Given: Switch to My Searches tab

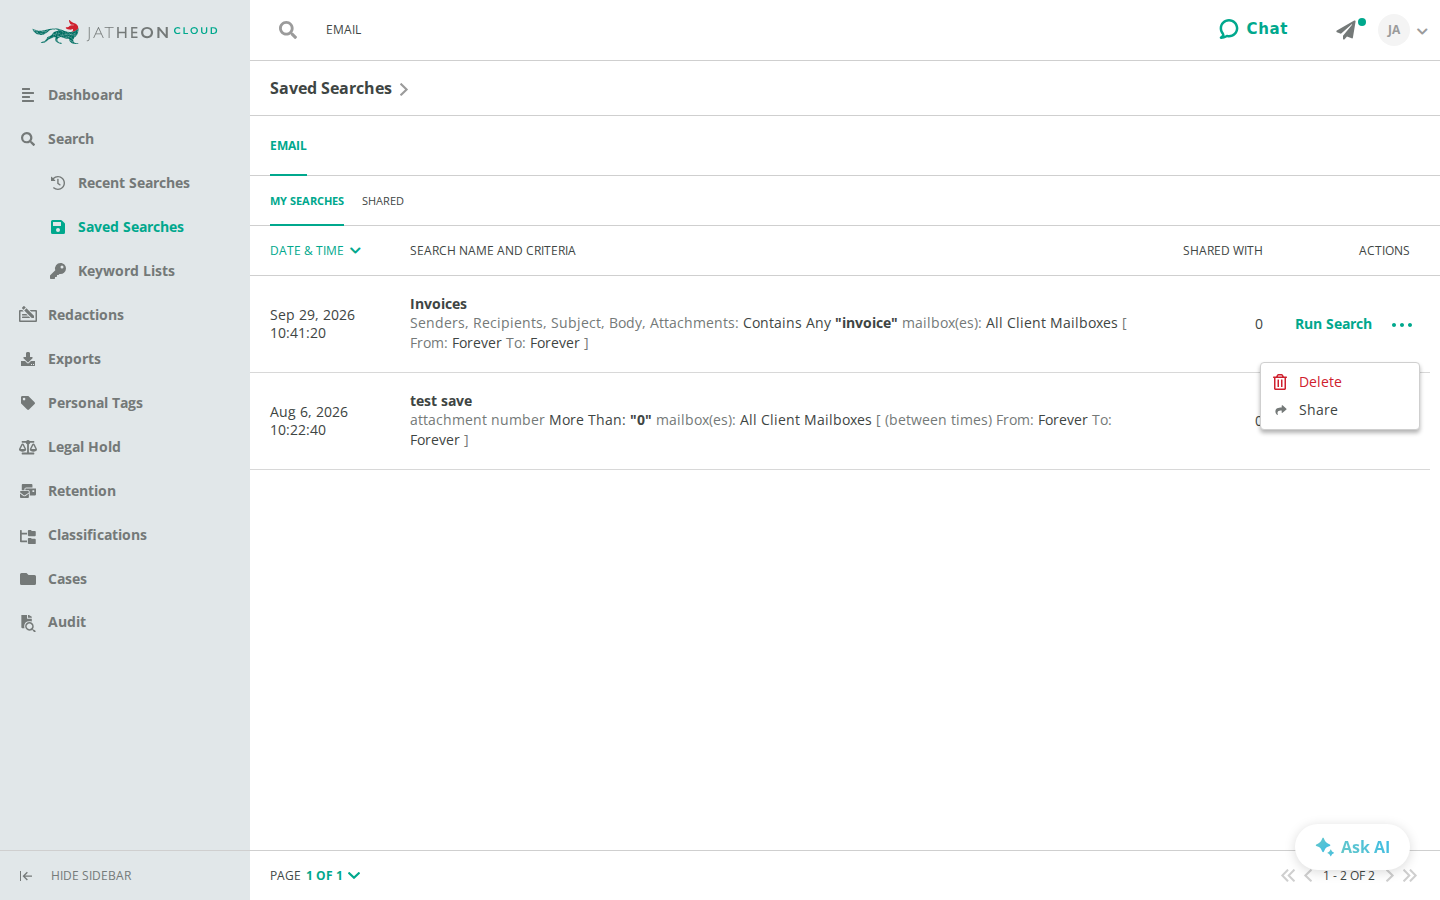Looking at the screenshot, I should [307, 201].
